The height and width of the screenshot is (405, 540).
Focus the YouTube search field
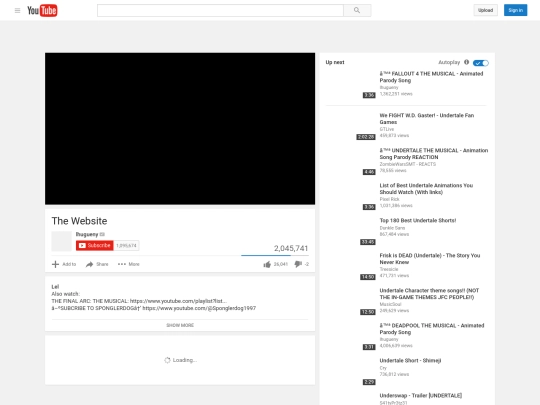(x=220, y=10)
